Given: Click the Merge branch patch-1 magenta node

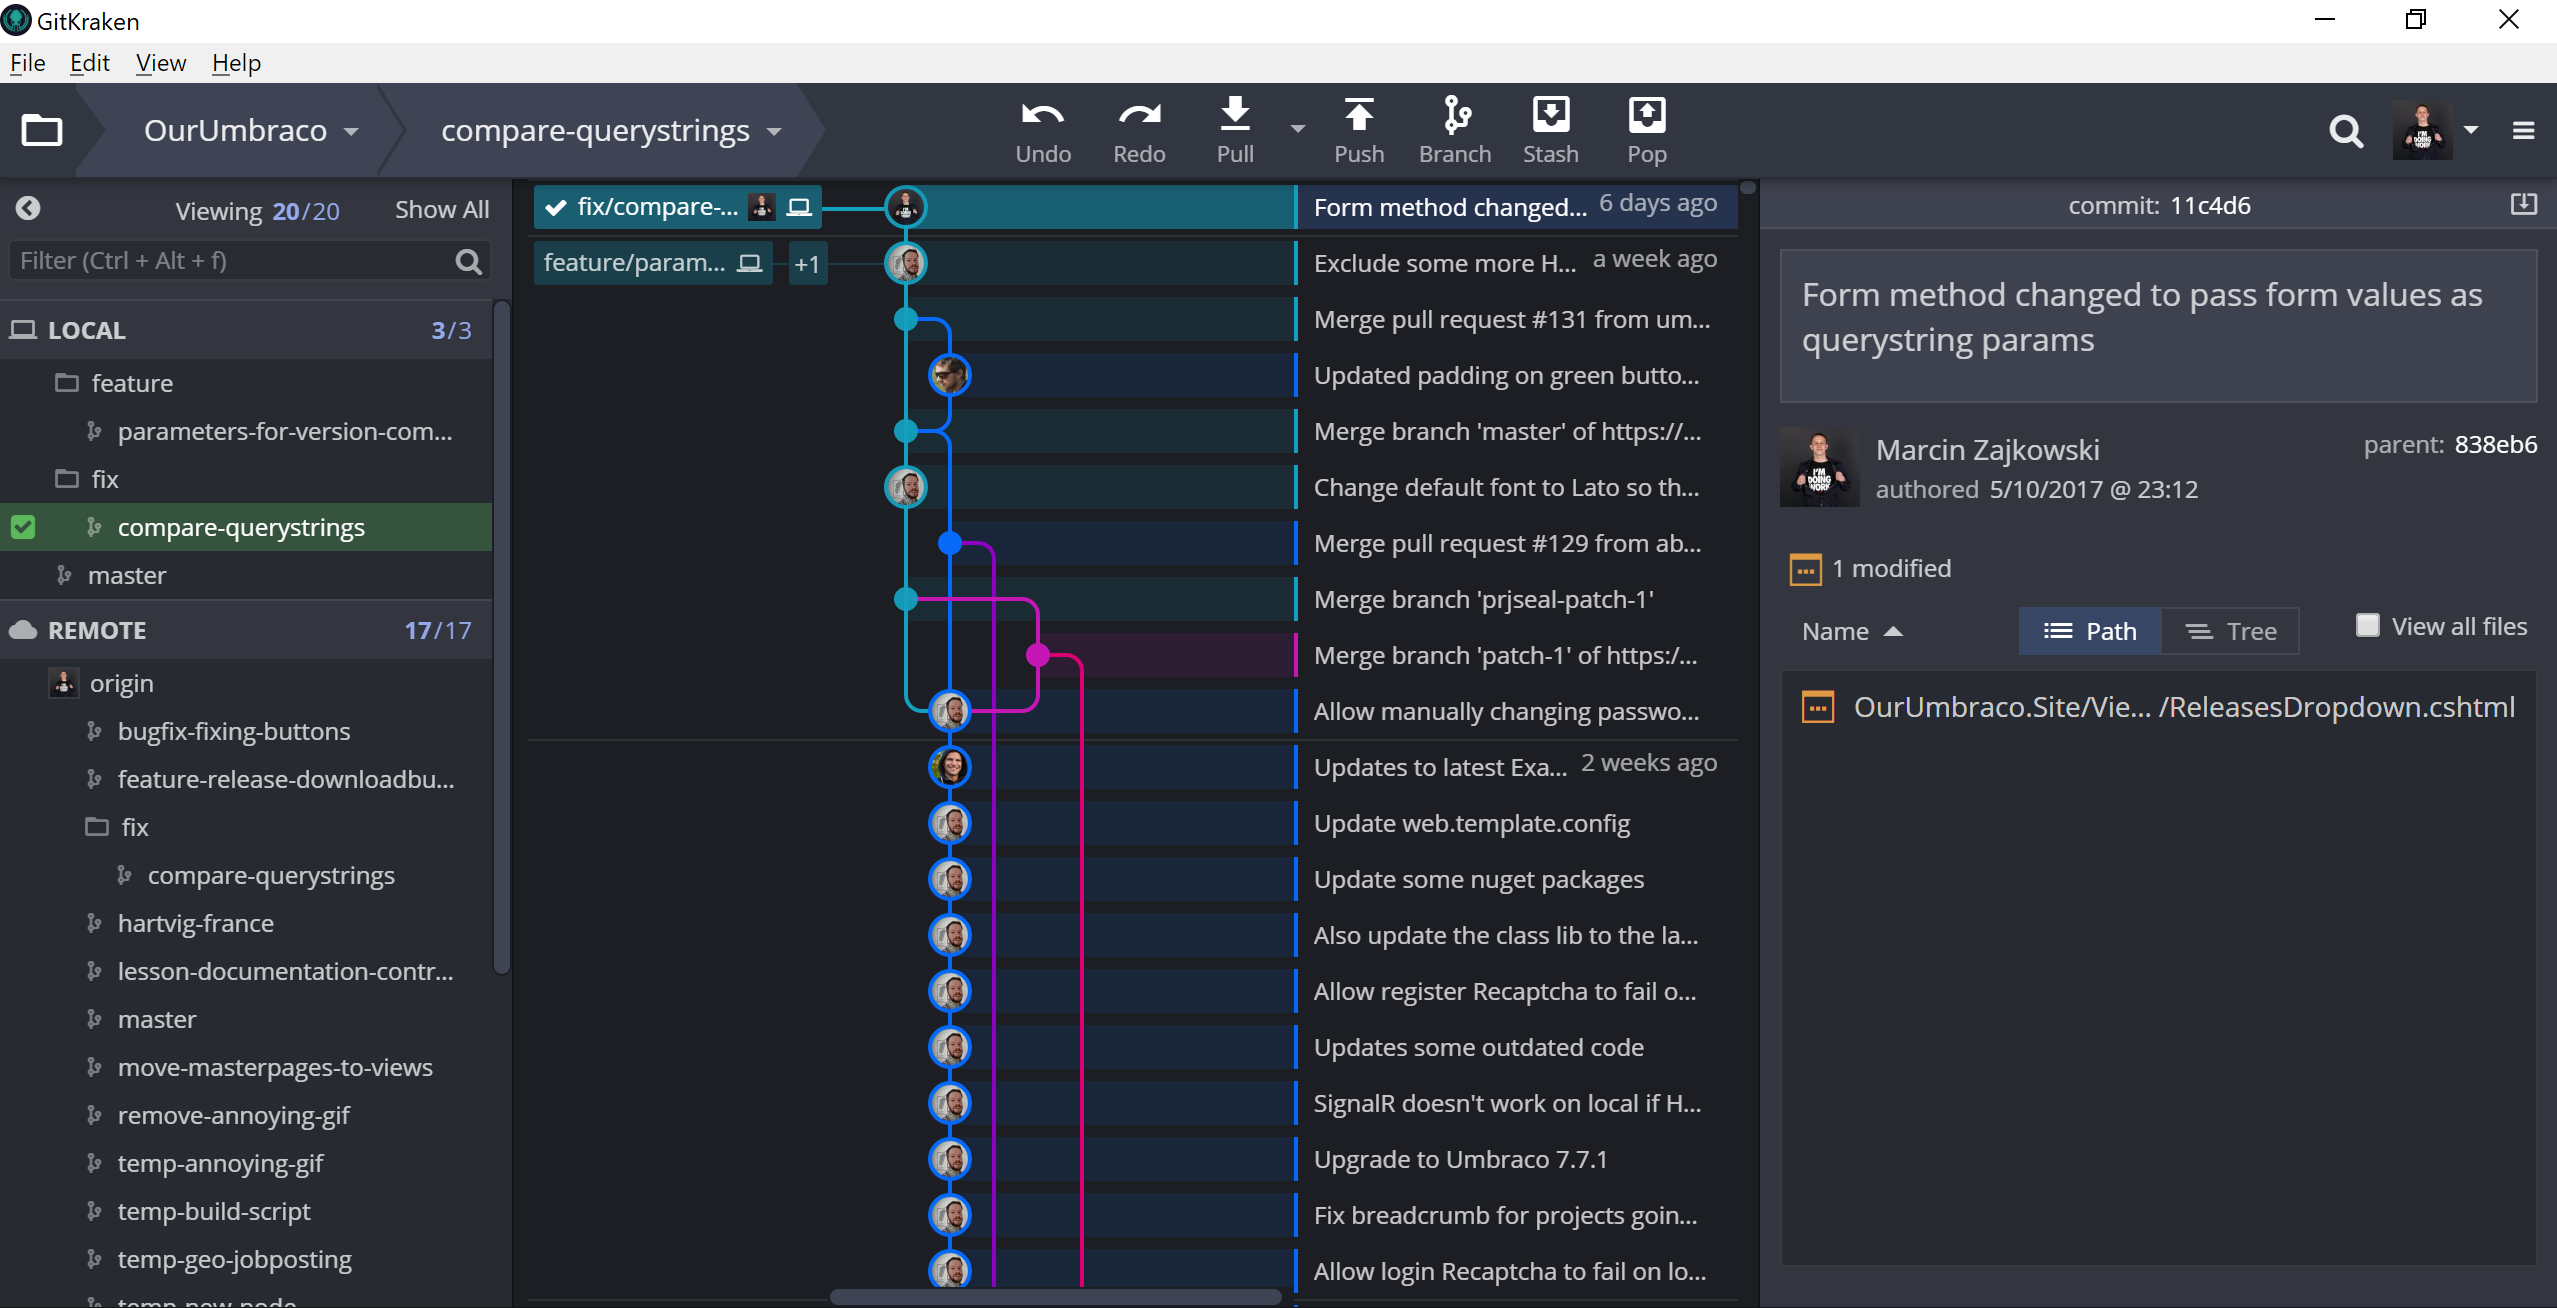Looking at the screenshot, I should 1038,655.
